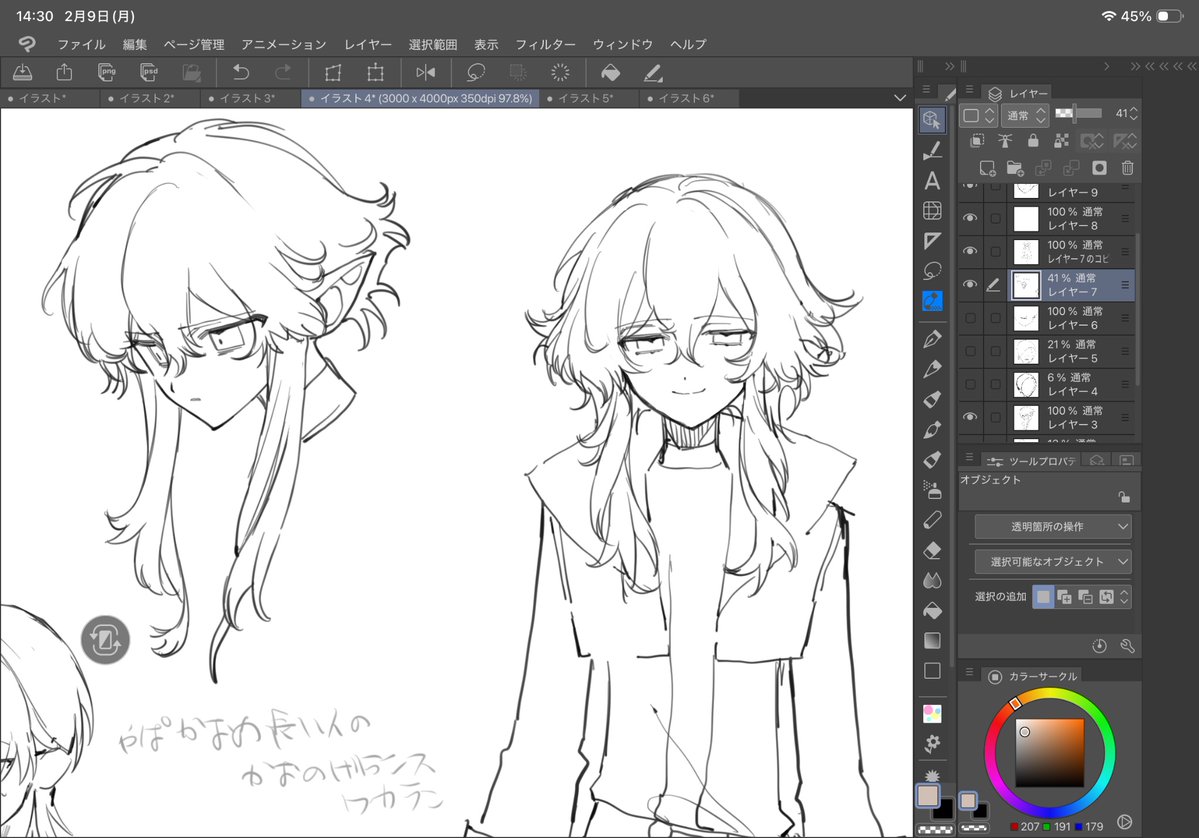This screenshot has height=838, width=1199.
Task: Hide レイヤー 7 のコピー with its eye icon
Action: [970, 251]
